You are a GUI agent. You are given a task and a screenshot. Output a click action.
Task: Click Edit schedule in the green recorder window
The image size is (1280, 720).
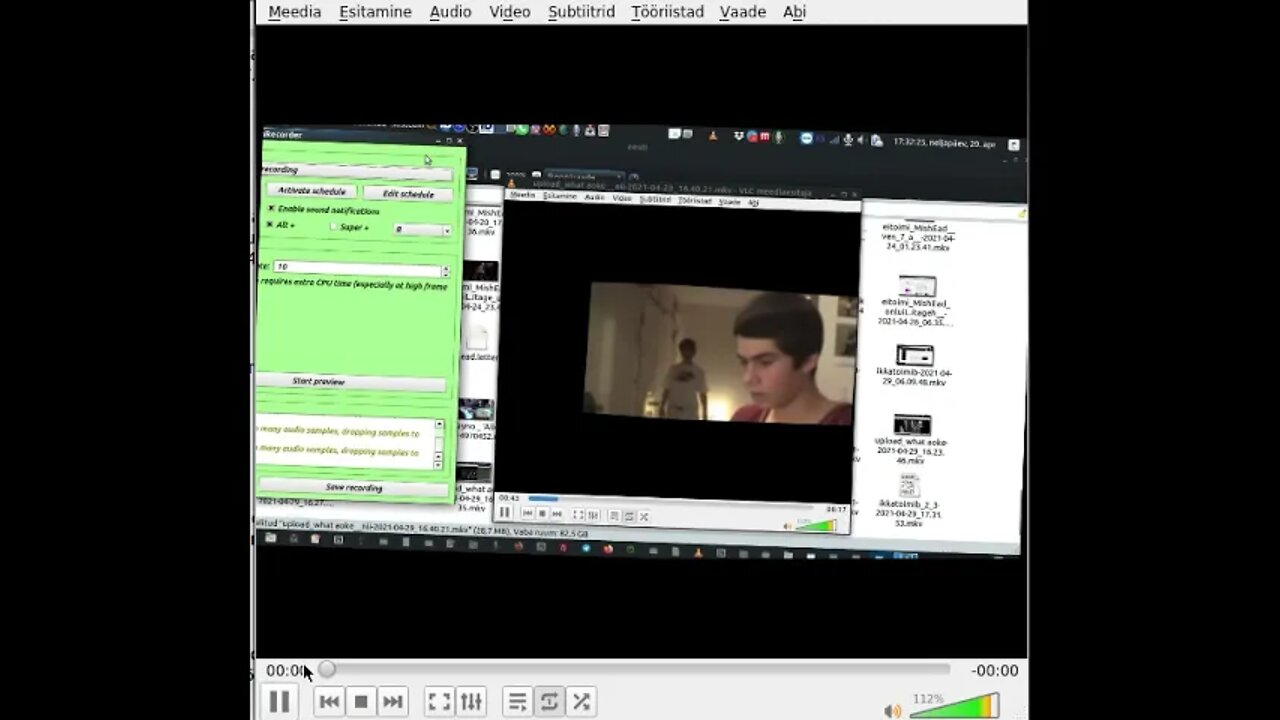click(x=408, y=194)
